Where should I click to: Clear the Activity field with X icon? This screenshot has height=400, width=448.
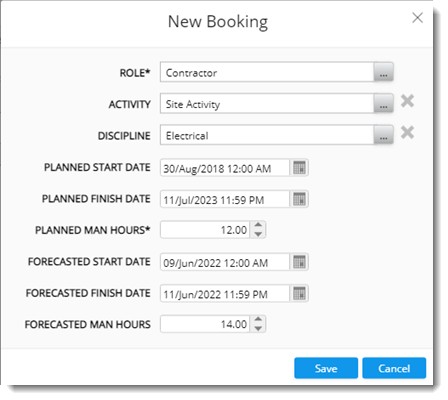click(x=407, y=101)
